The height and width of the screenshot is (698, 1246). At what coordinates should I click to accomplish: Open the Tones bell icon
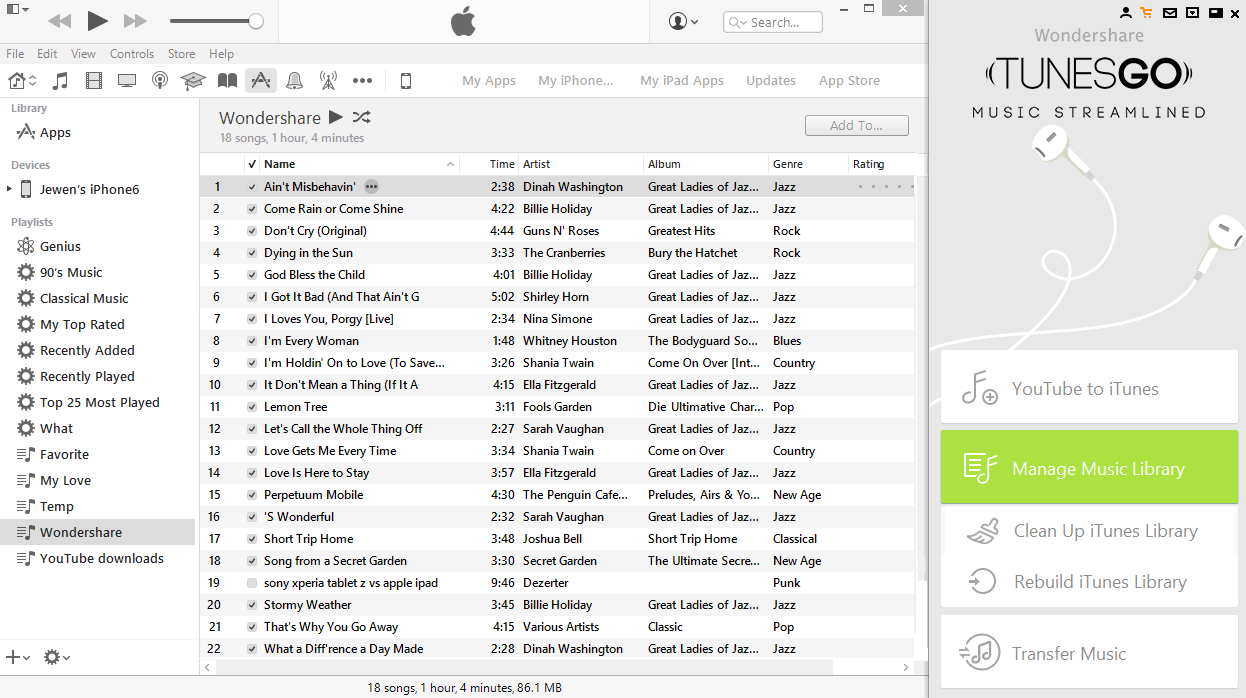295,81
